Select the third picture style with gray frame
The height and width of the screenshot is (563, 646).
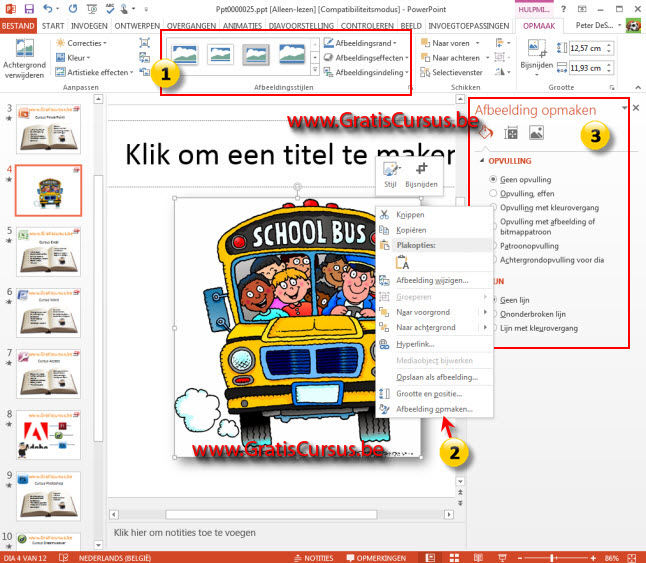(x=256, y=55)
